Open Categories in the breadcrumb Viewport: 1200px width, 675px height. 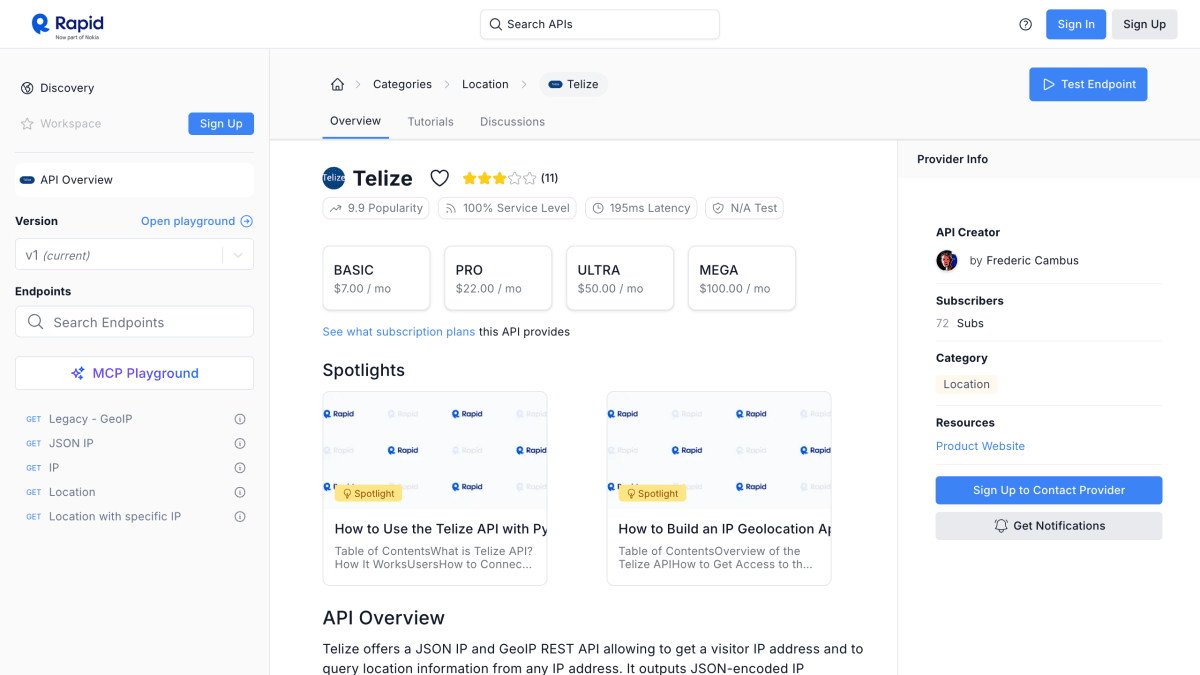pyautogui.click(x=402, y=85)
